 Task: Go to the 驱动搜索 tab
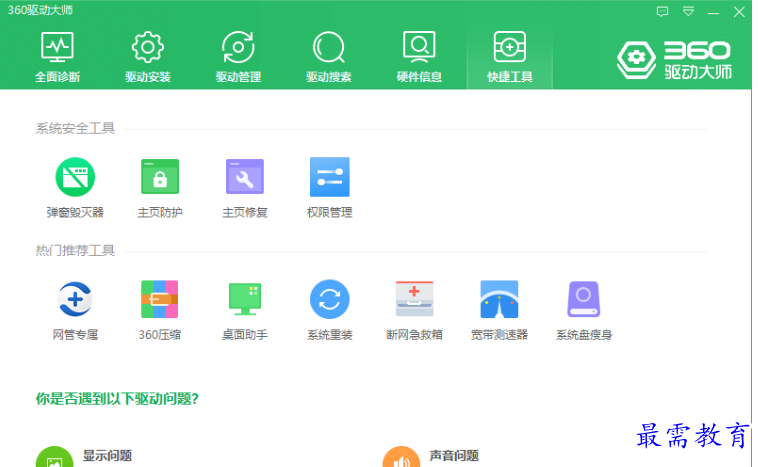click(x=328, y=57)
